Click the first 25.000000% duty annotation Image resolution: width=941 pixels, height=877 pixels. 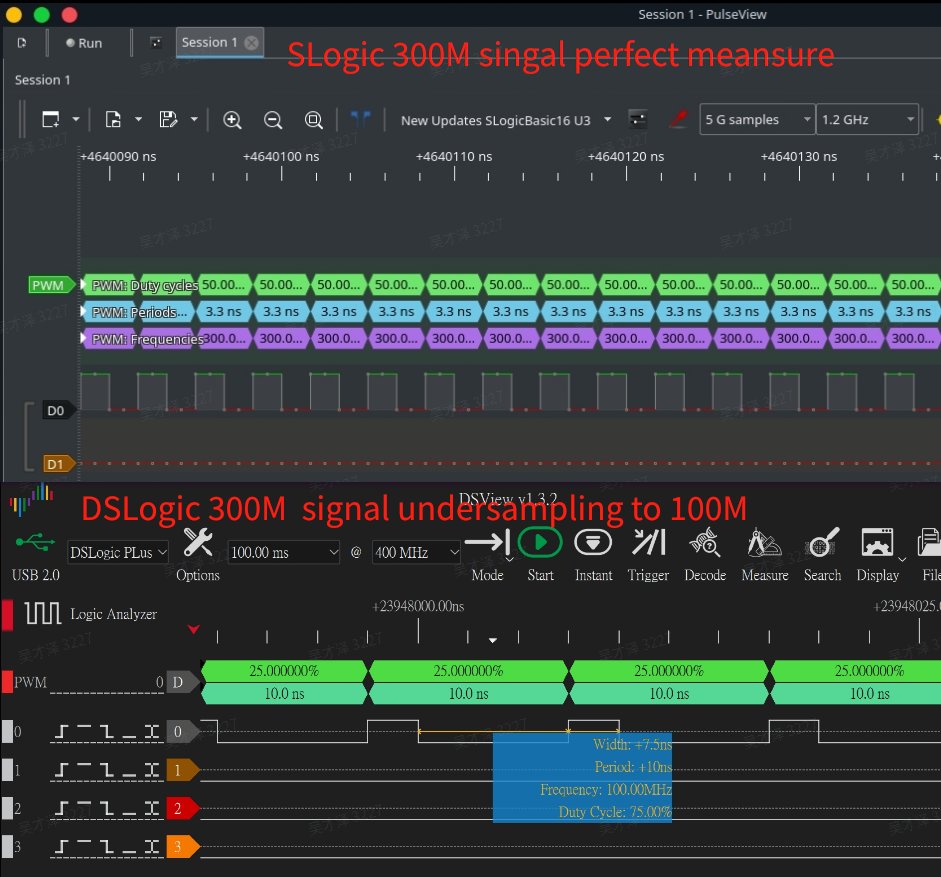284,671
